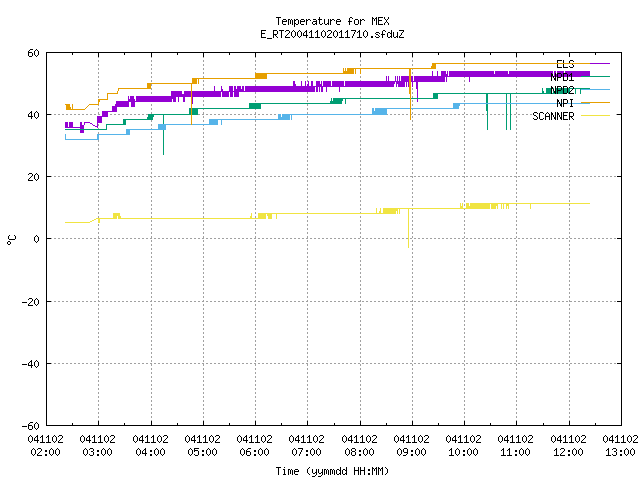Click the purple ELS legend line sample

[596, 64]
